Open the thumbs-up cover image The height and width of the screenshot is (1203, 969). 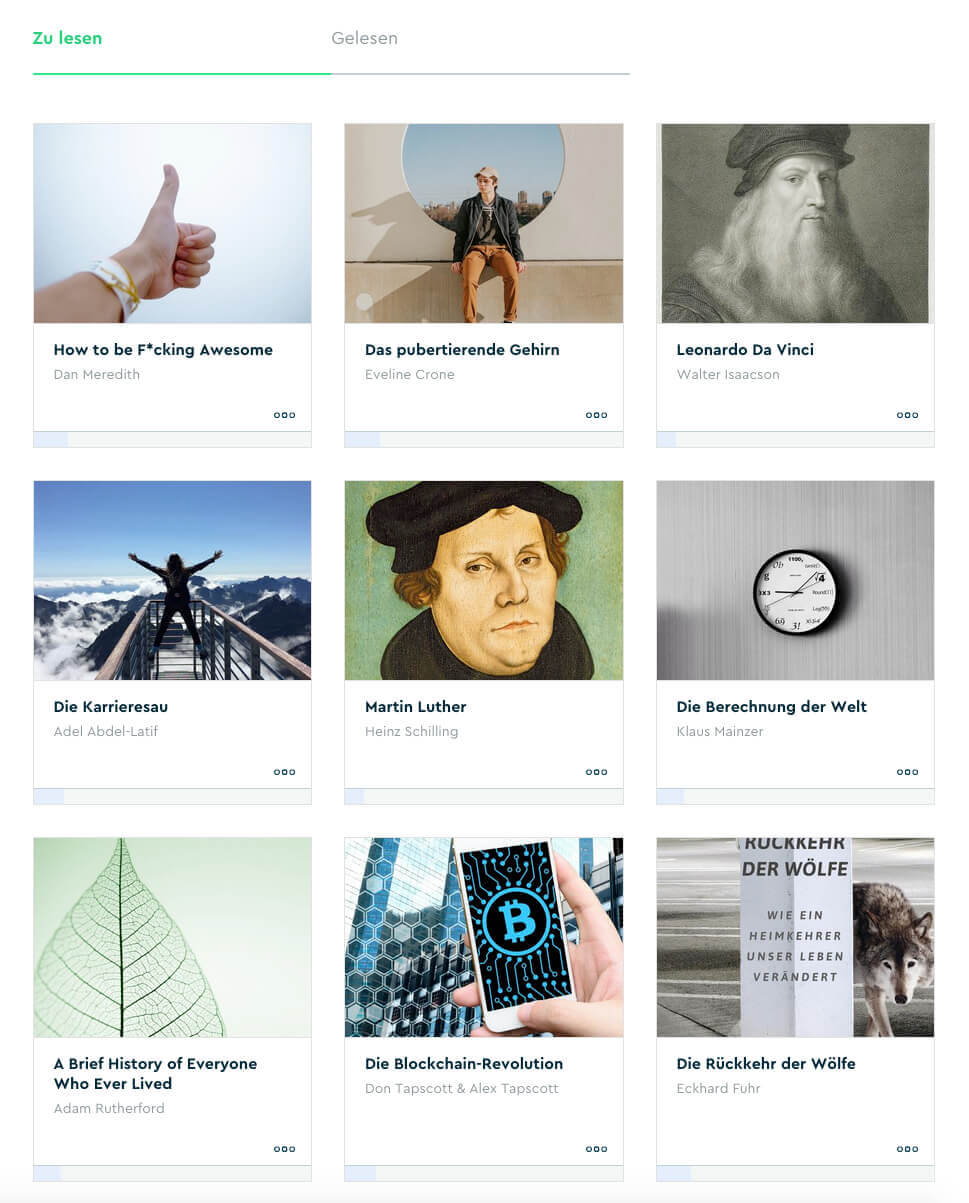coord(172,223)
